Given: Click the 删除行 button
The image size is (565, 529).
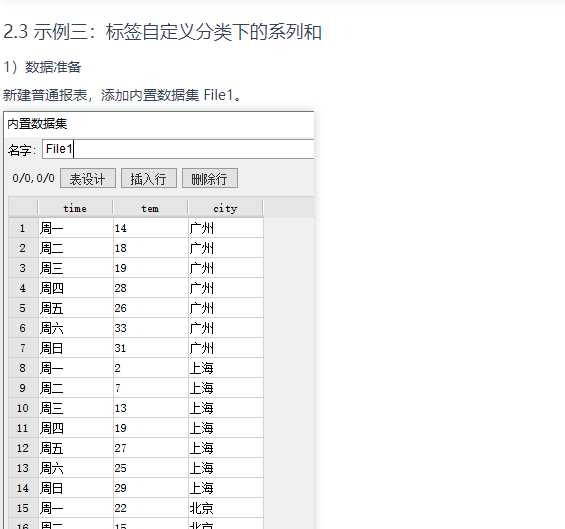Looking at the screenshot, I should tap(210, 178).
